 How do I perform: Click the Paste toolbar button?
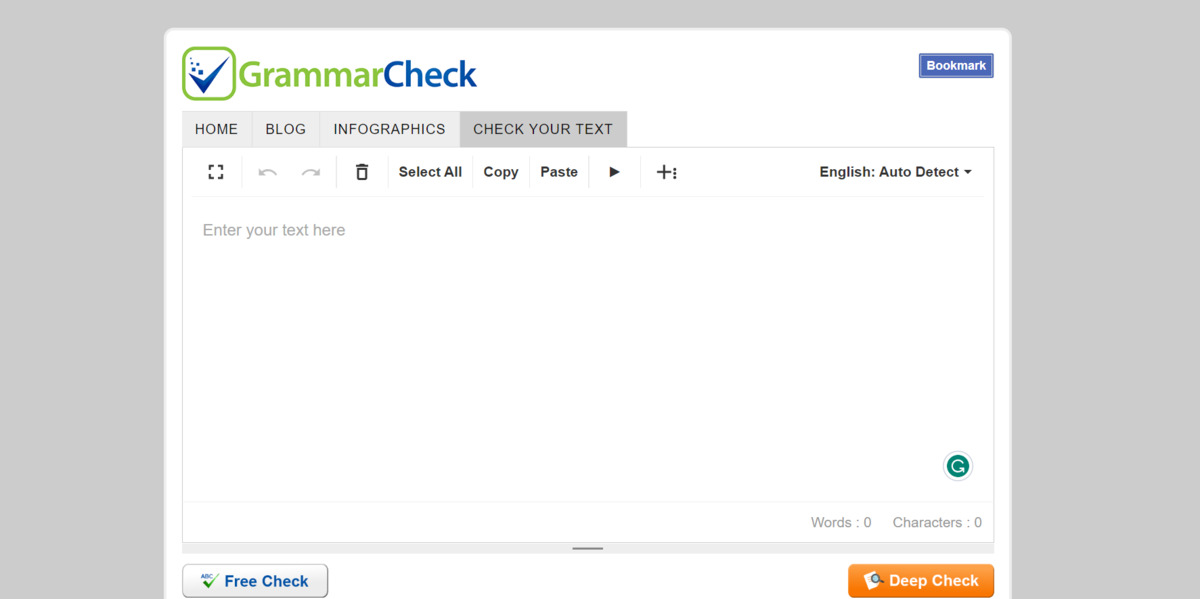pyautogui.click(x=559, y=172)
